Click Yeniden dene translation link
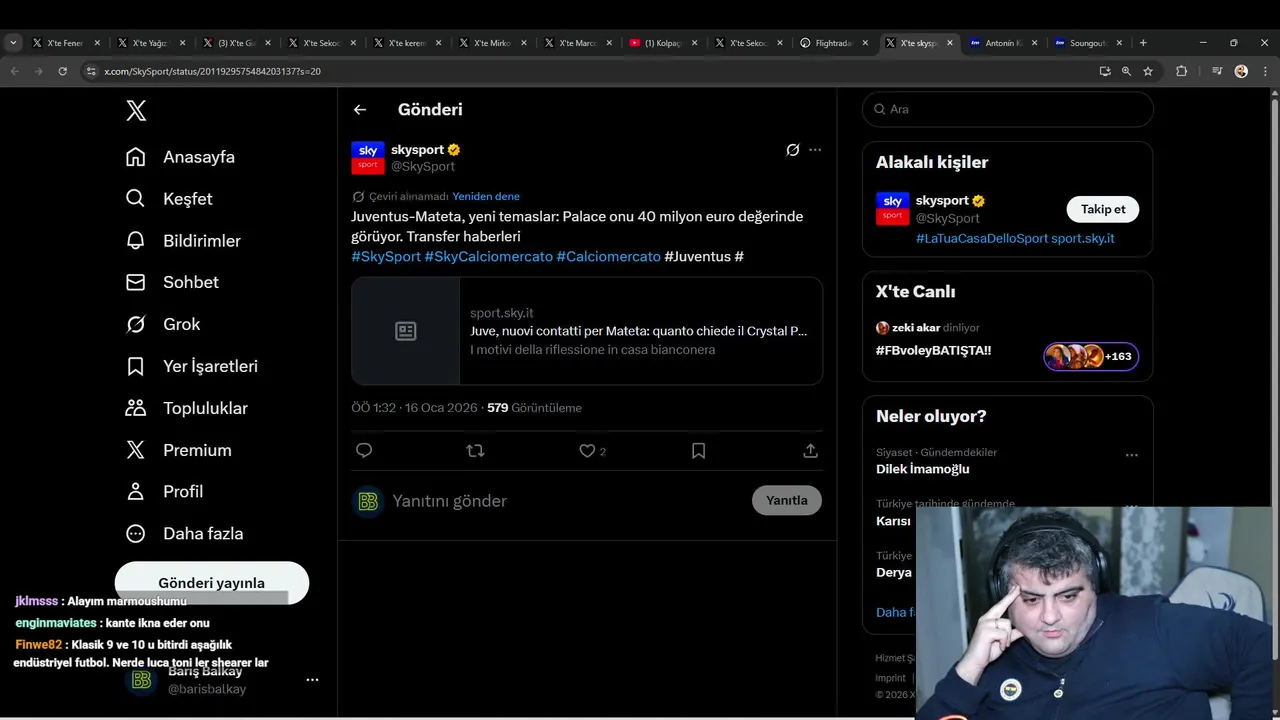Image resolution: width=1280 pixels, height=720 pixels. pyautogui.click(x=486, y=196)
